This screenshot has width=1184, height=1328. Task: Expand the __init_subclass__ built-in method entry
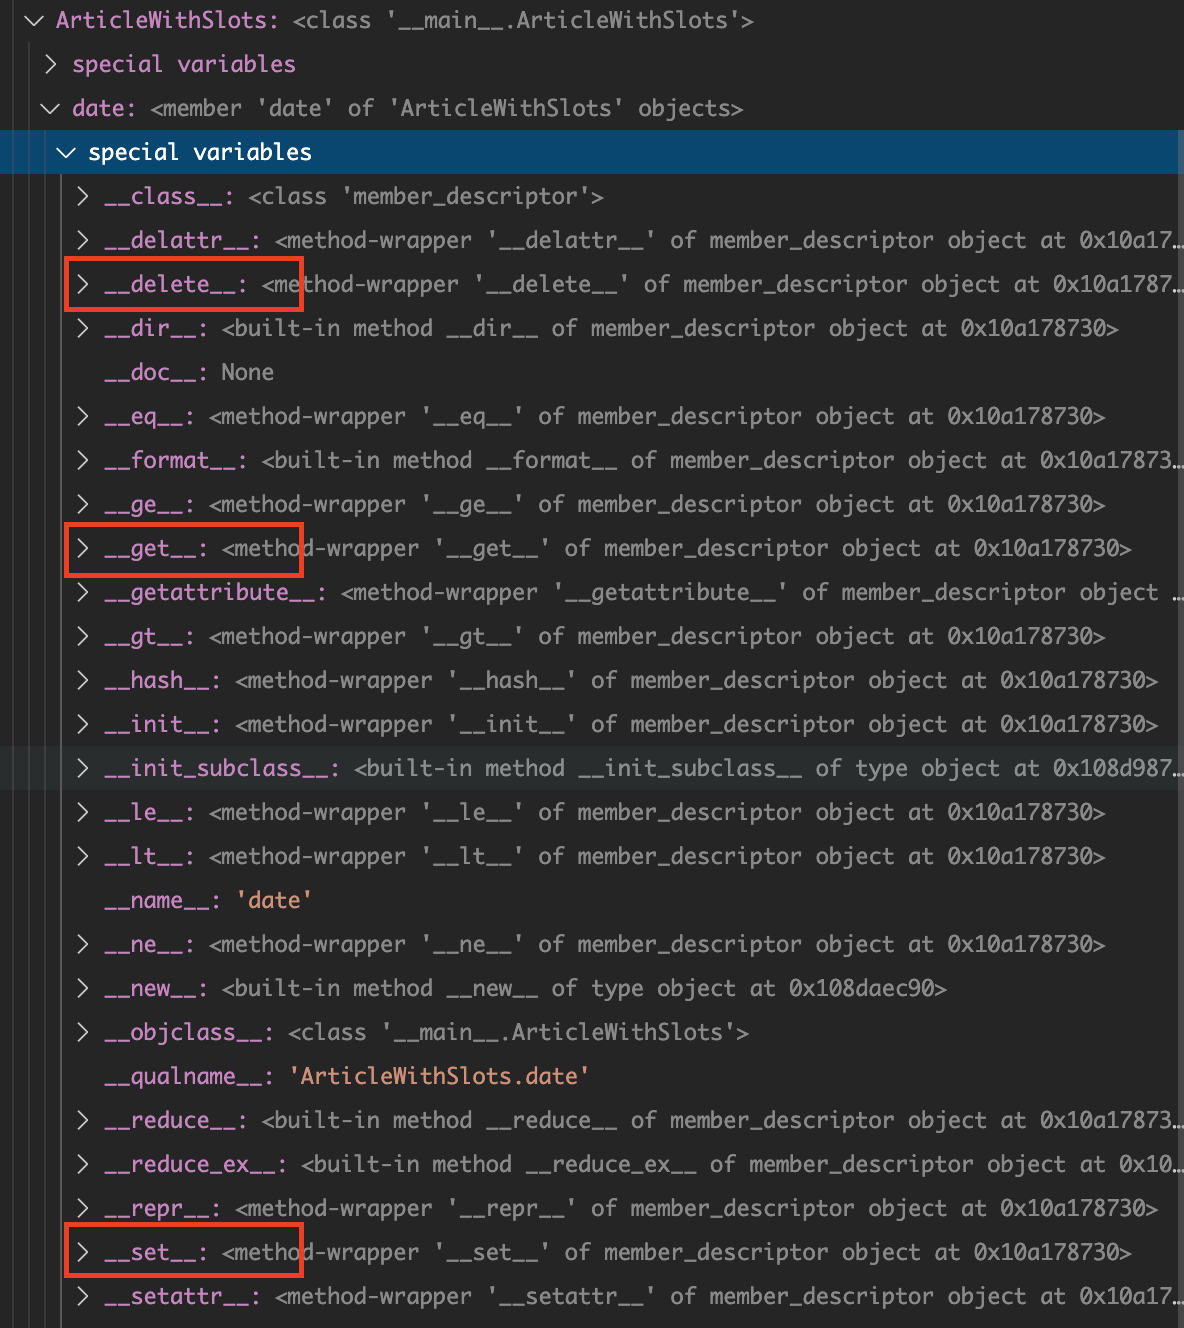83,768
